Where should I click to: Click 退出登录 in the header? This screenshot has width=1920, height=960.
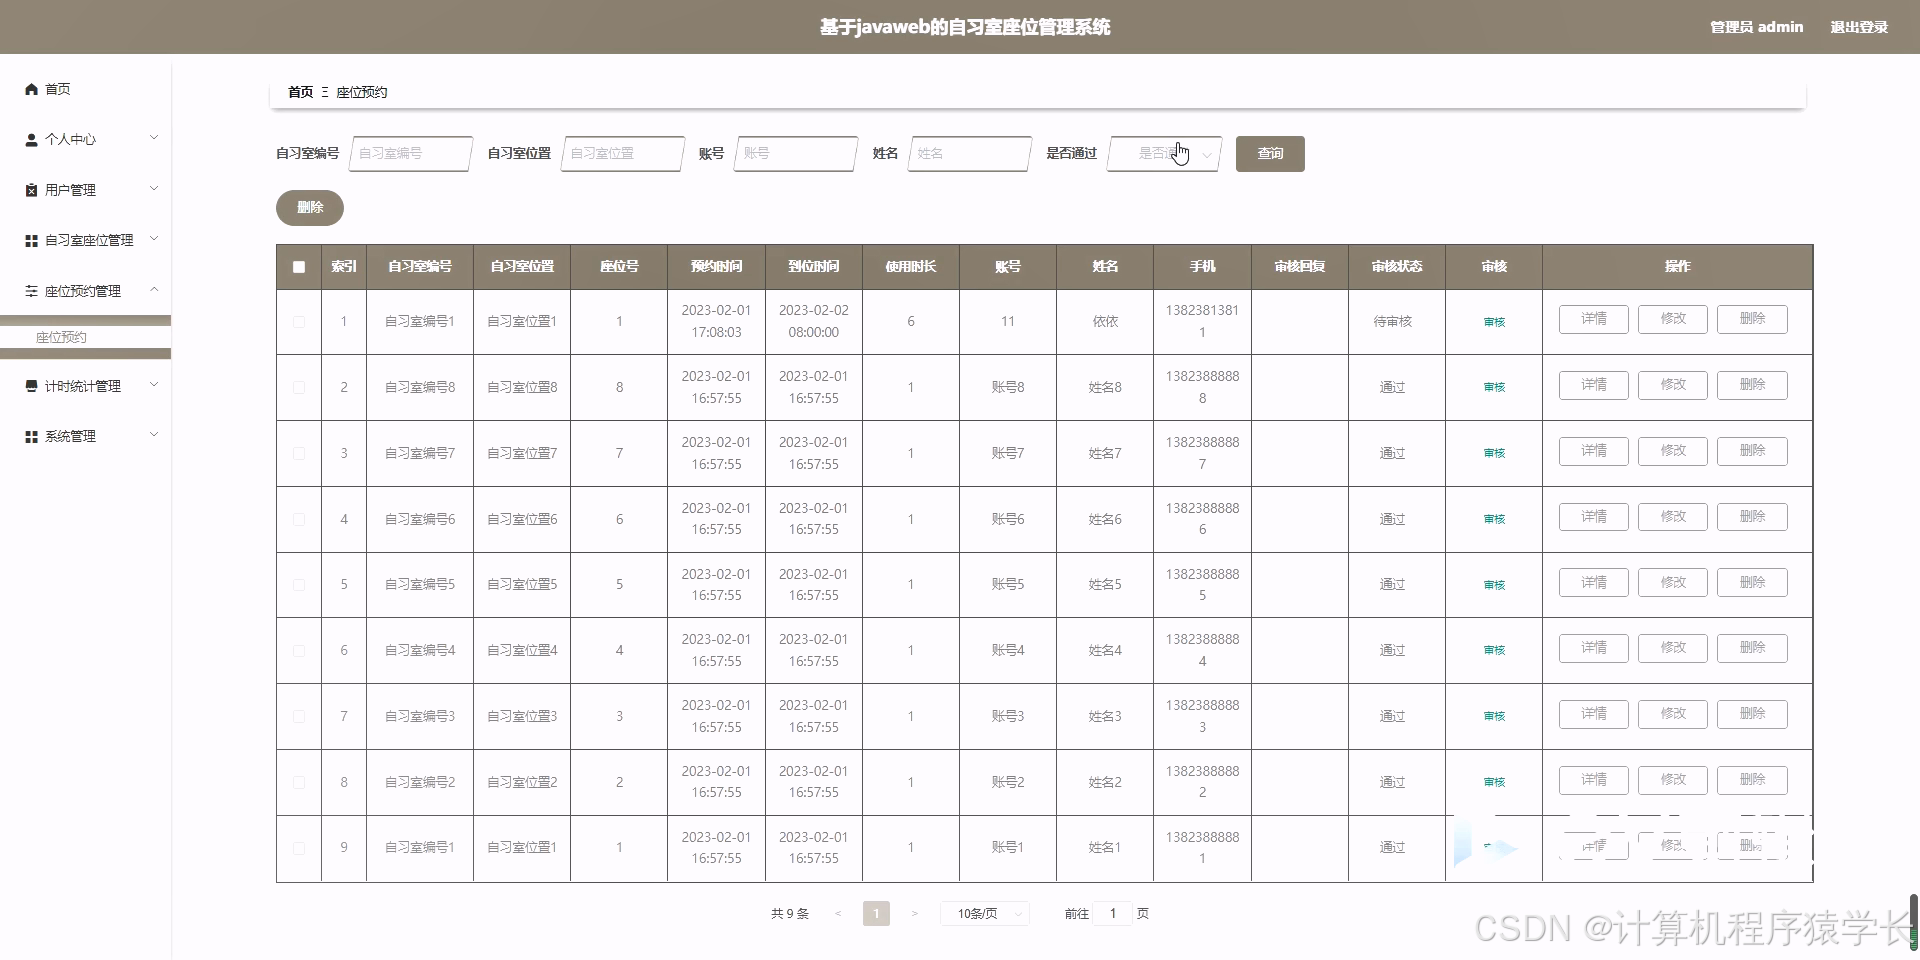pos(1860,27)
